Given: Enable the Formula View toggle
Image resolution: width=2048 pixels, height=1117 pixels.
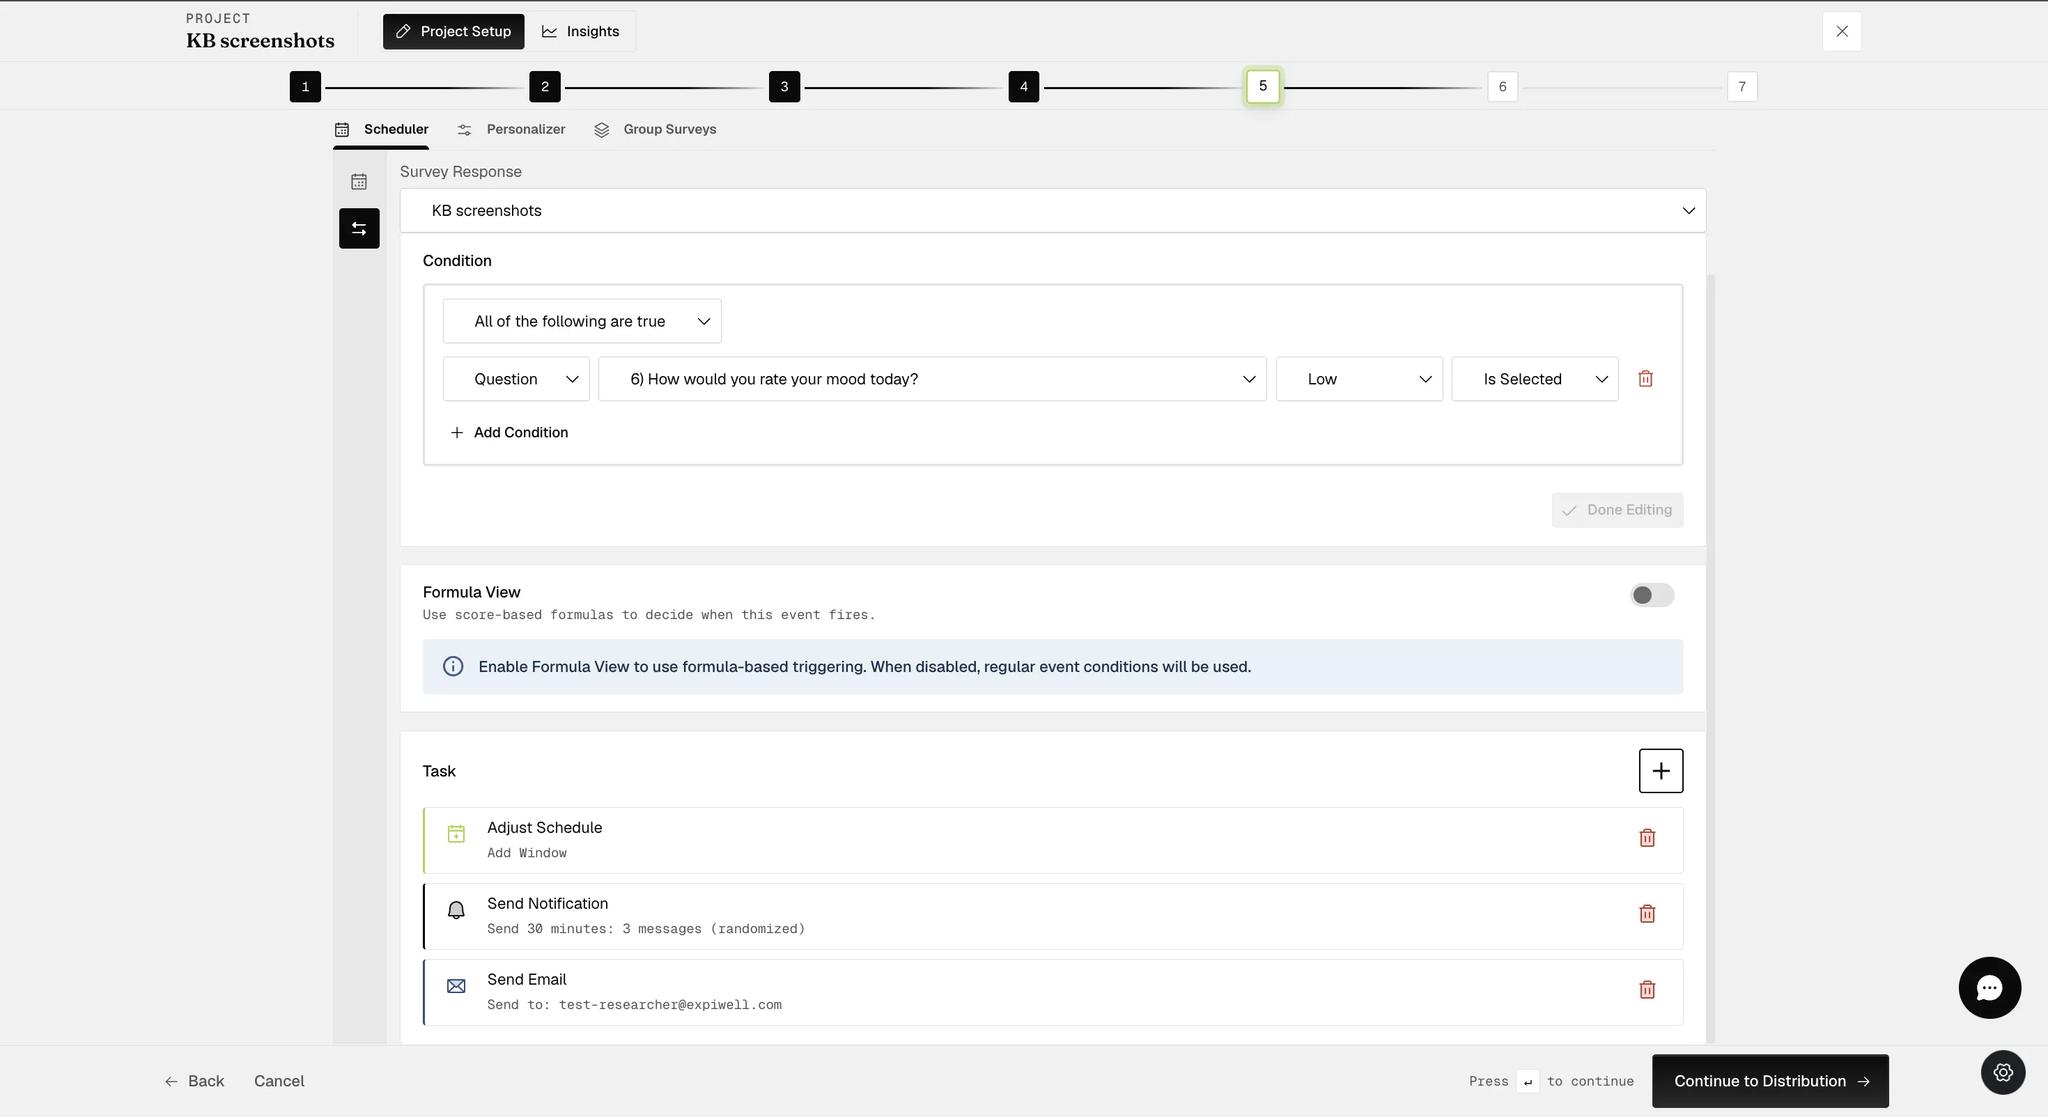Looking at the screenshot, I should point(1651,595).
